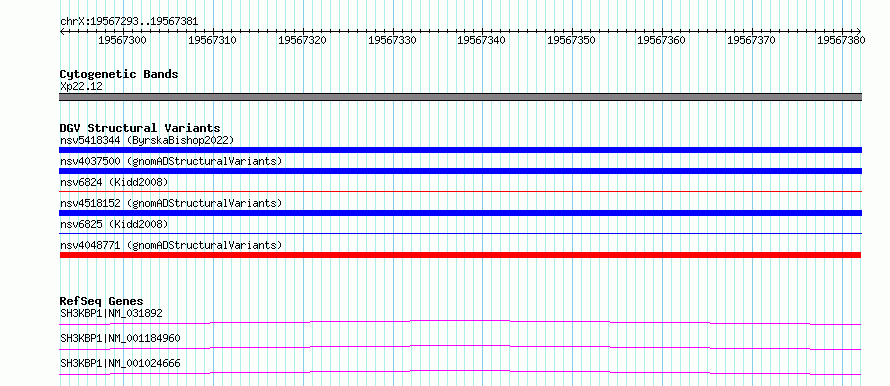
Task: Click ruler position 19567310
Action: click(x=212, y=40)
